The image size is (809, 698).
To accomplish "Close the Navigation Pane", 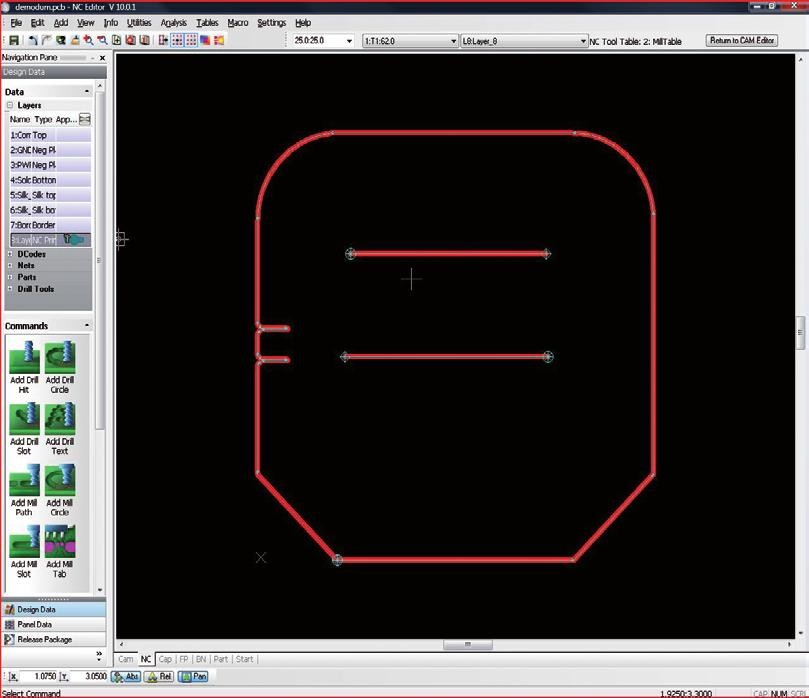I will tap(102, 57).
